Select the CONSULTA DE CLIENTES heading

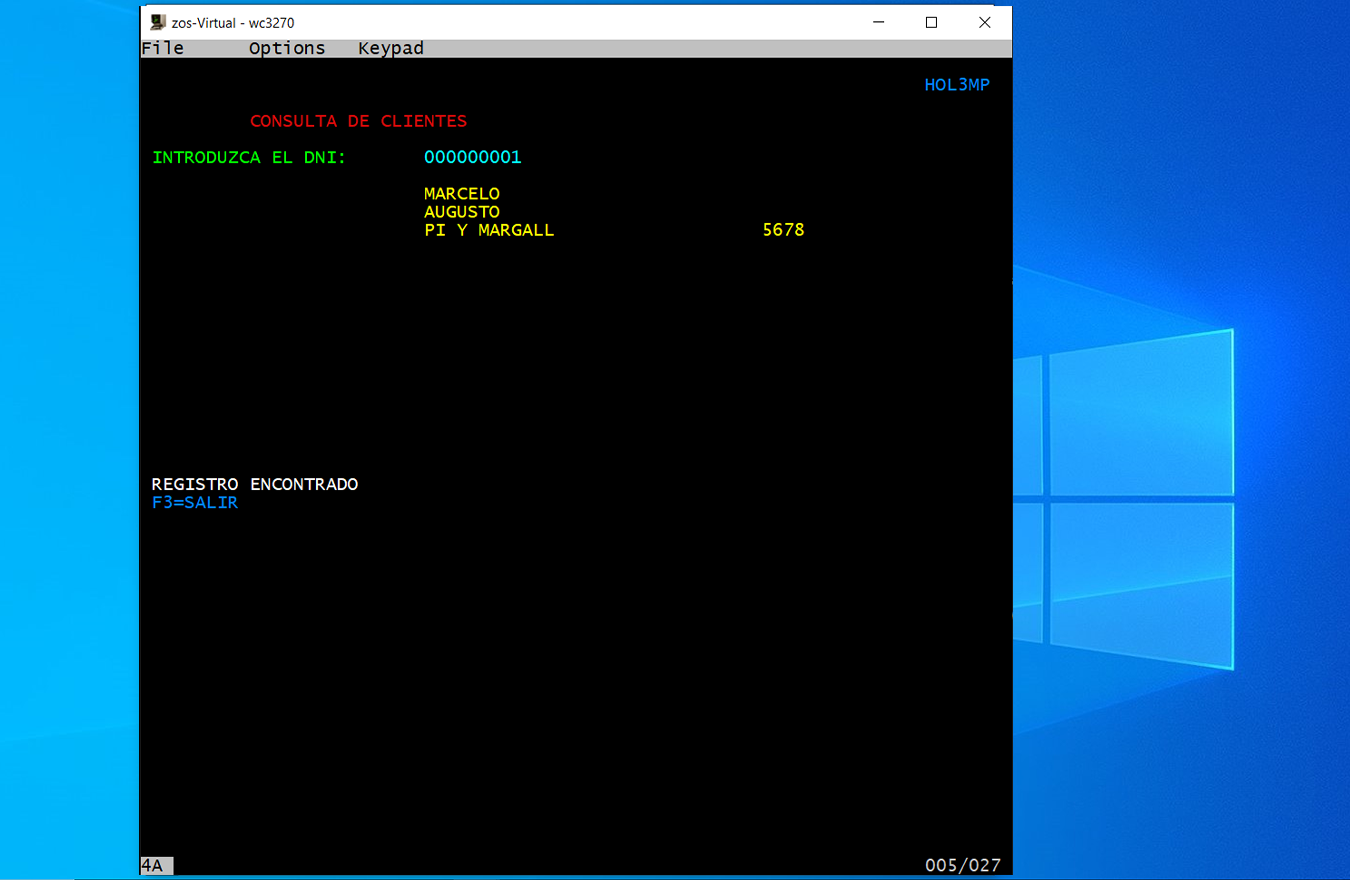[358, 121]
